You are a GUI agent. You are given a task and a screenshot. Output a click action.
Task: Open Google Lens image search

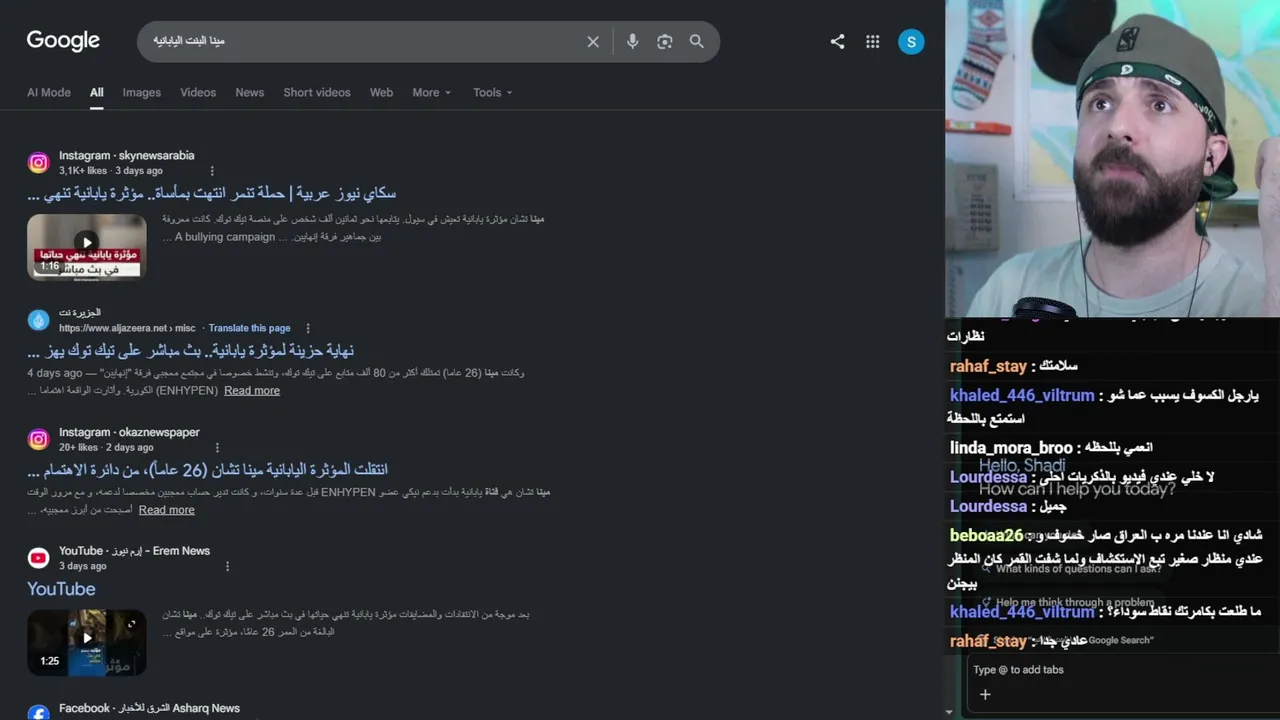665,42
